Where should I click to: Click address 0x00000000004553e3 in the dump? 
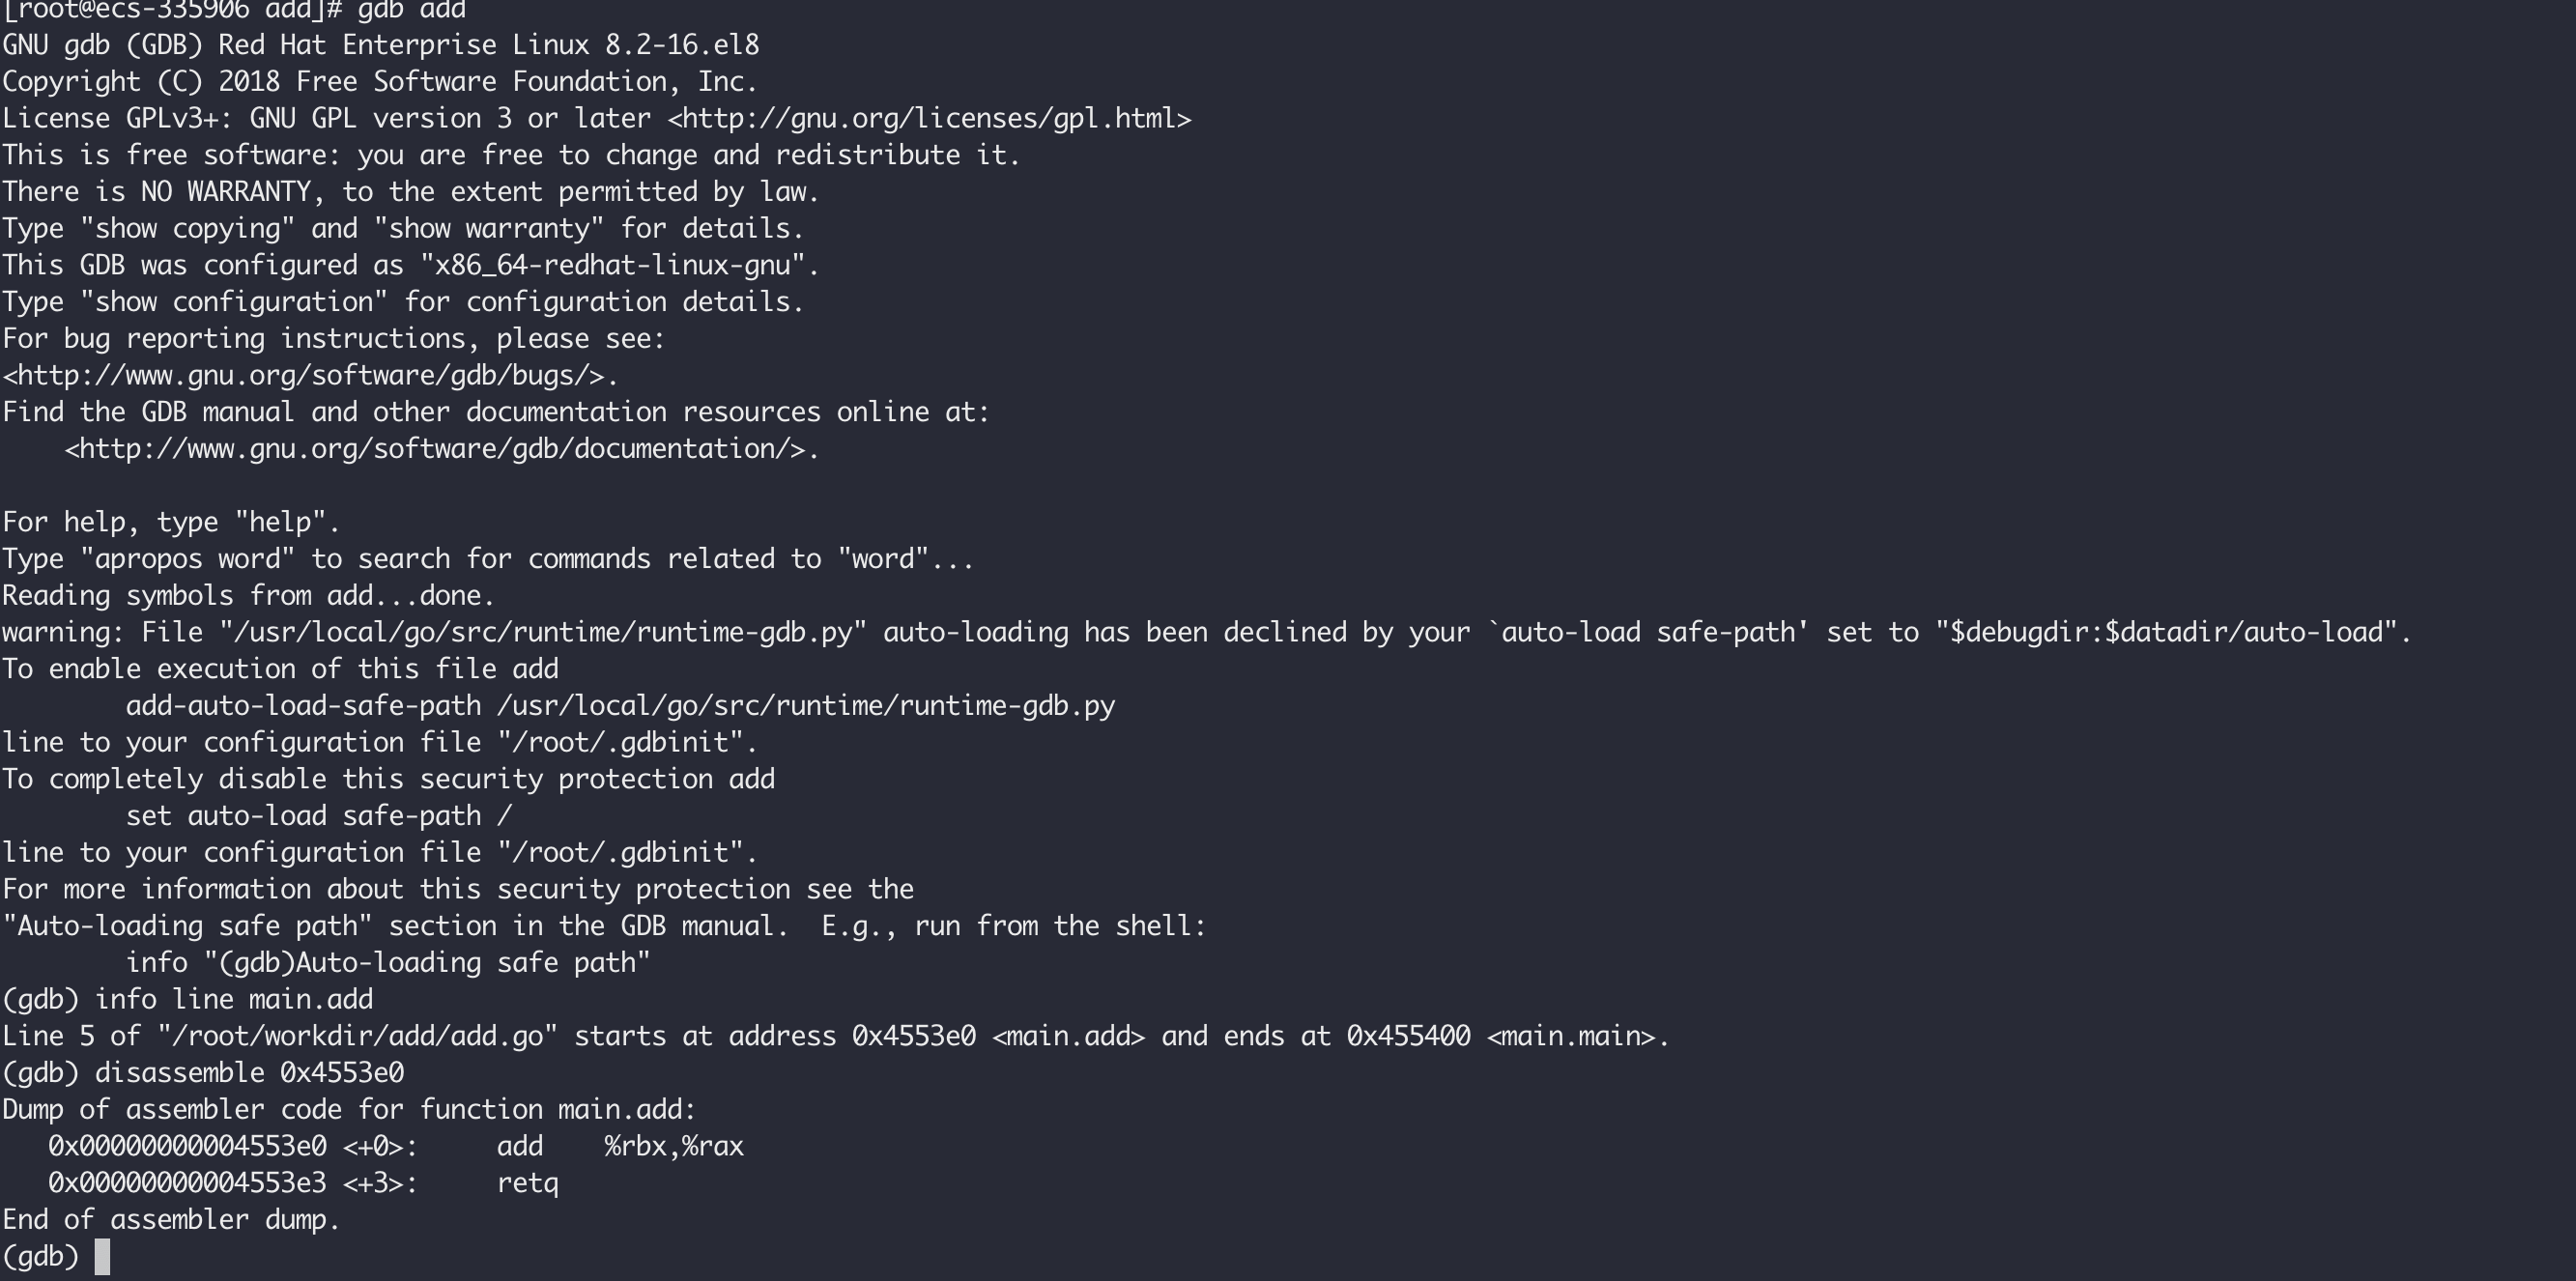pyautogui.click(x=187, y=1183)
